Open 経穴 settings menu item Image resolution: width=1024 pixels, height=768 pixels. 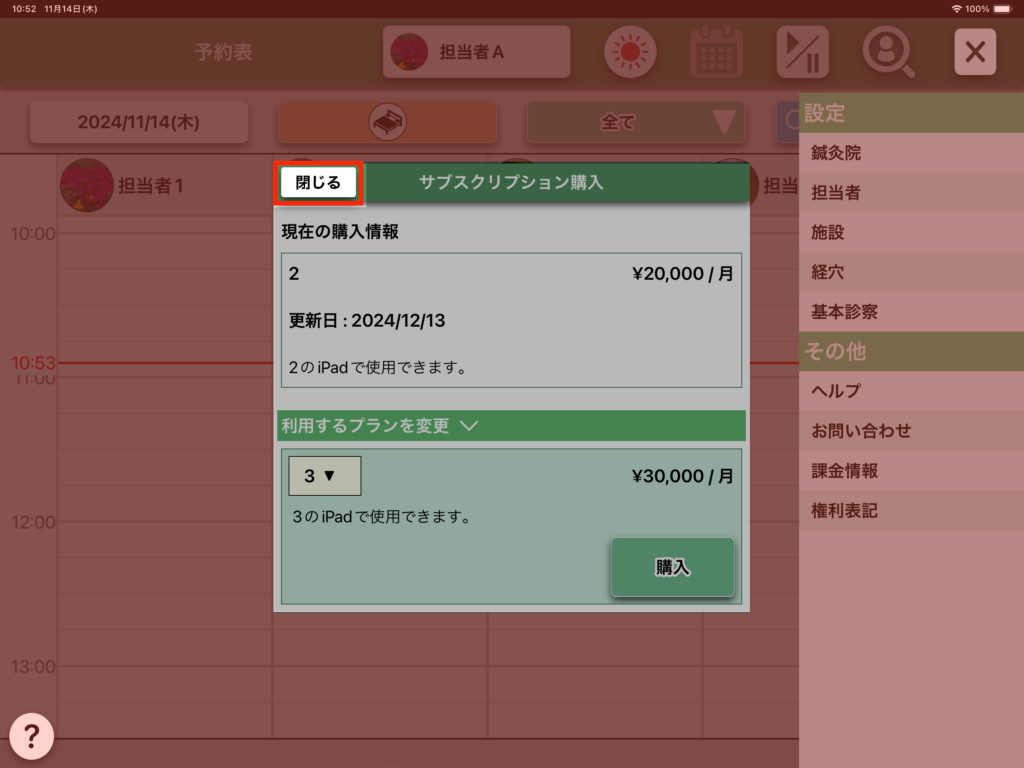tap(828, 272)
